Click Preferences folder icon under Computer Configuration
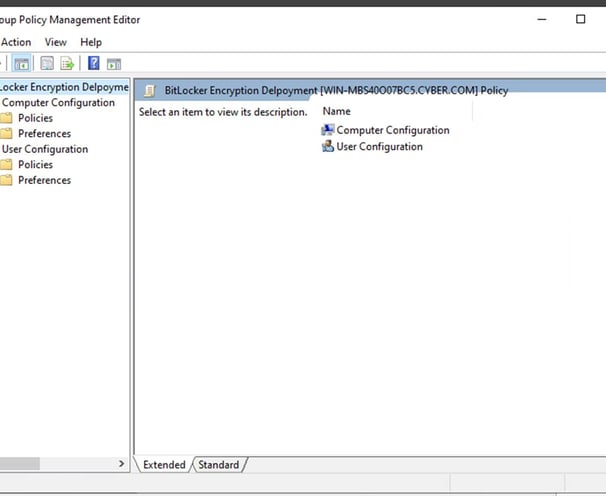This screenshot has height=496, width=606. point(6,133)
